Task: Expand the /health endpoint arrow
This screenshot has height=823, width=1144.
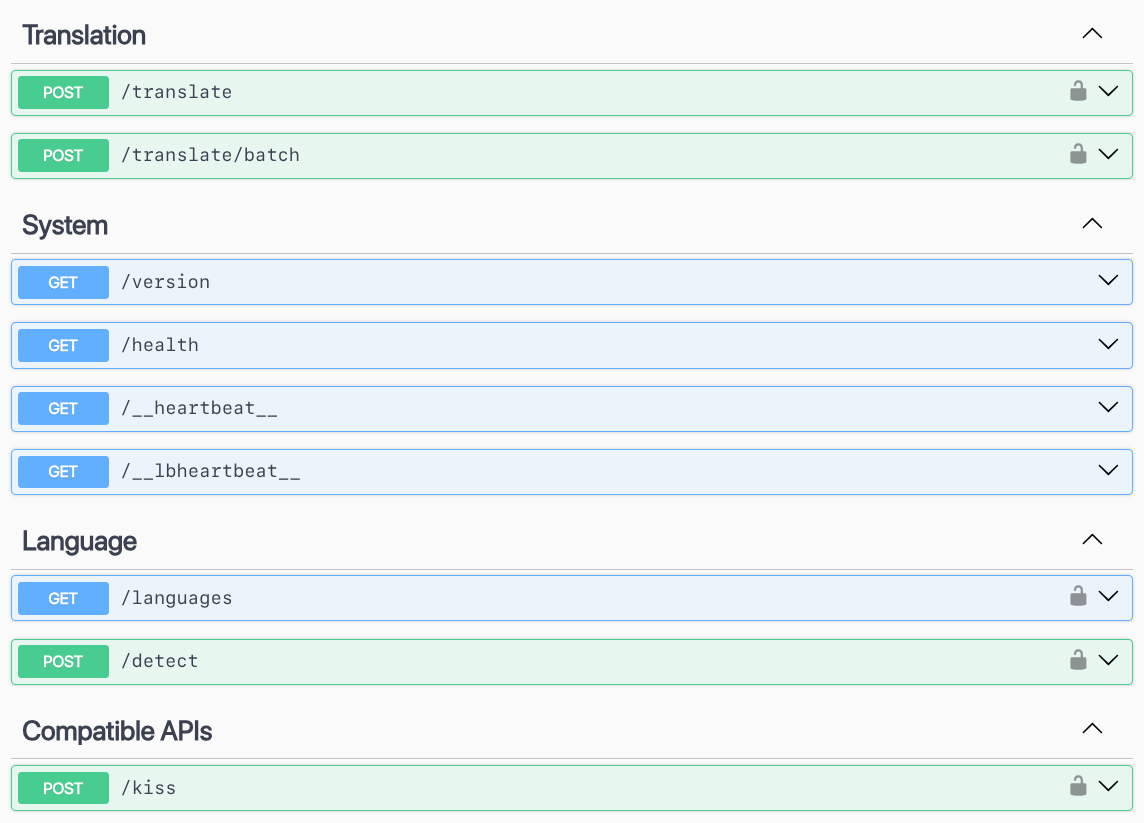Action: point(1108,344)
